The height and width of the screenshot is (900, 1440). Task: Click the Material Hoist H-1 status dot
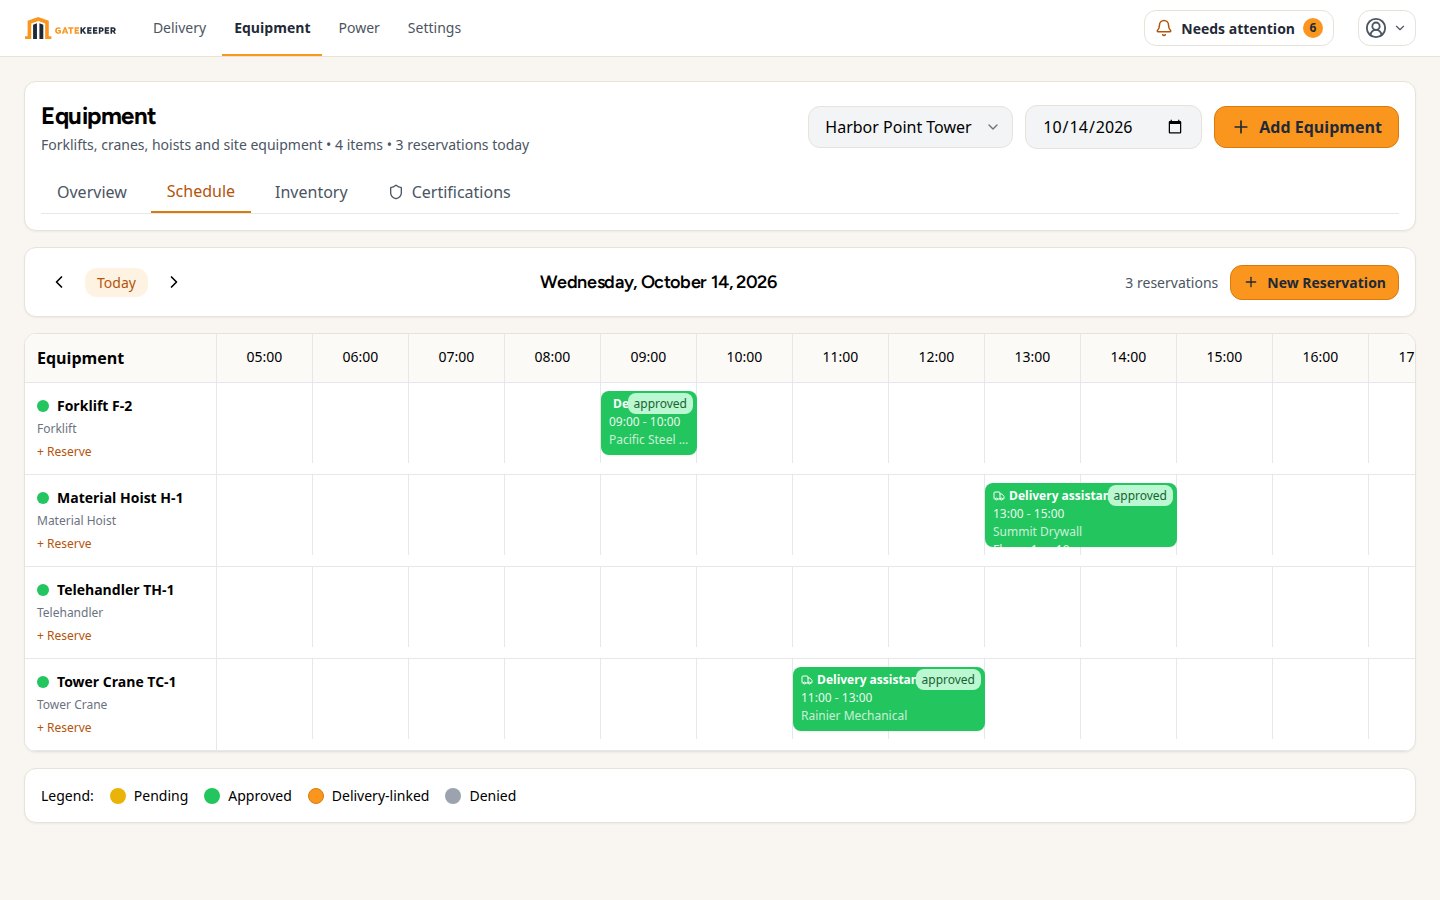tap(43, 498)
